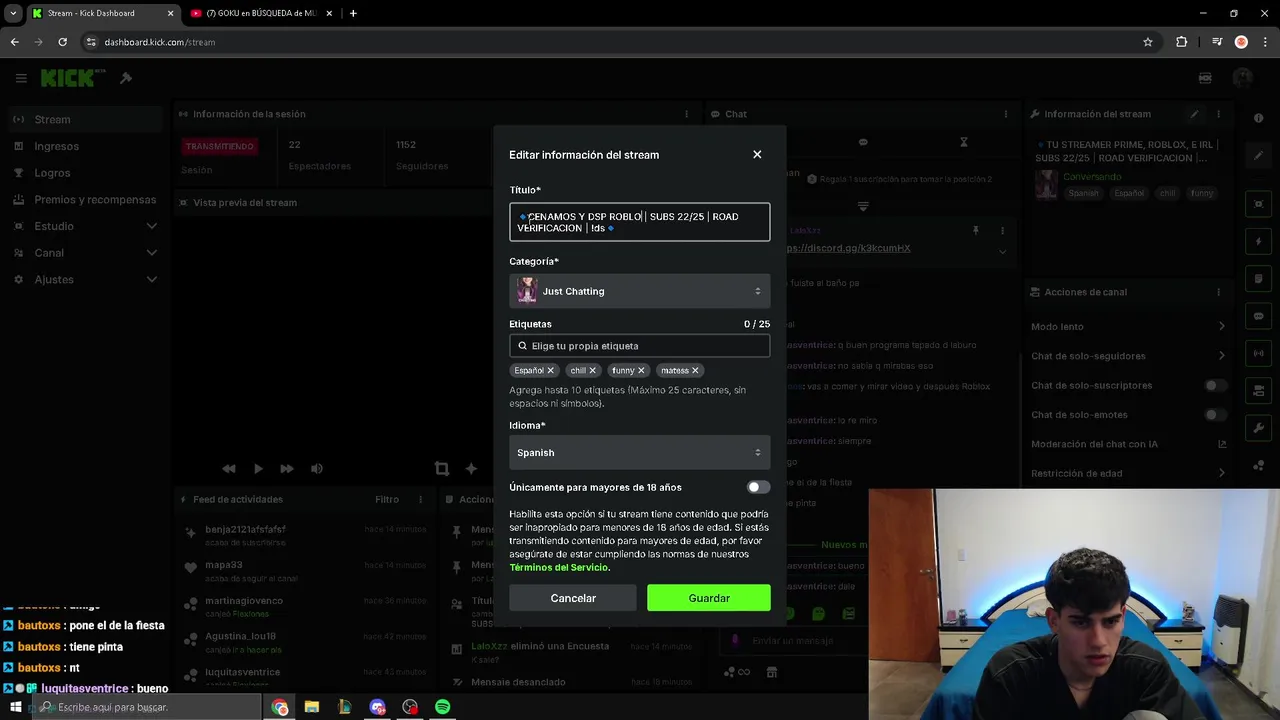Focus the Elige tu propia etiqueta search box
Image resolution: width=1280 pixels, height=720 pixels.
(639, 346)
